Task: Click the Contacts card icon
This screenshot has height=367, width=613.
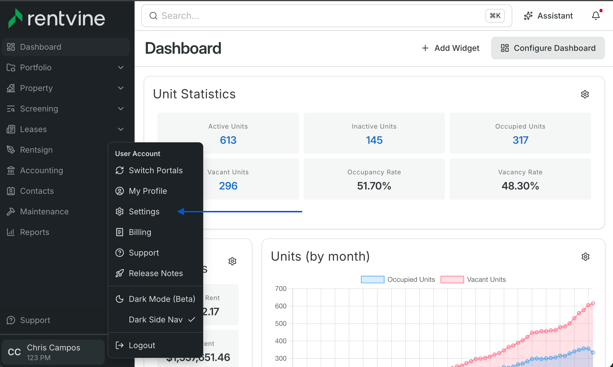Action: tap(11, 191)
